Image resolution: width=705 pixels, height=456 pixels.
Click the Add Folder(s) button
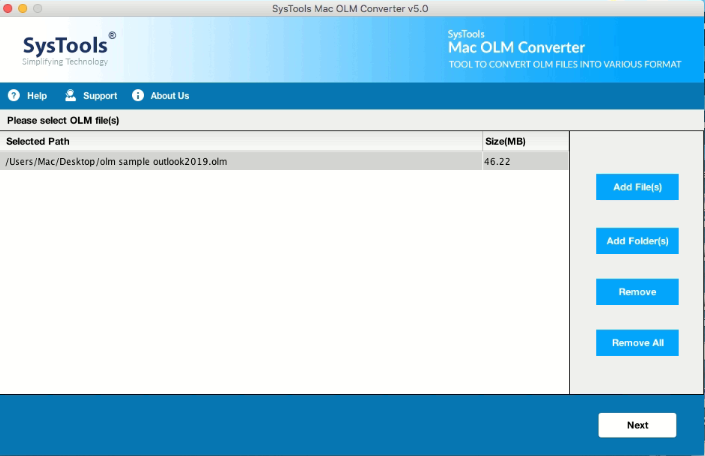tap(637, 241)
